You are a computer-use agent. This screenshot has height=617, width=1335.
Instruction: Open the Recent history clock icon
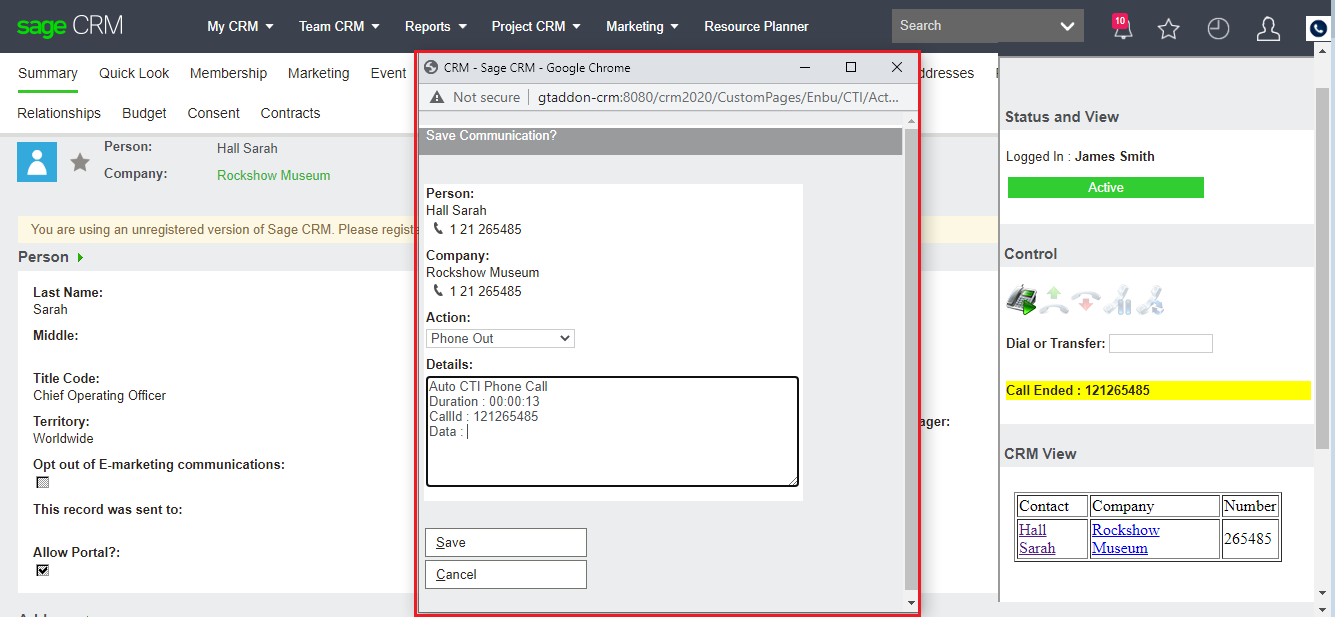[1218, 29]
